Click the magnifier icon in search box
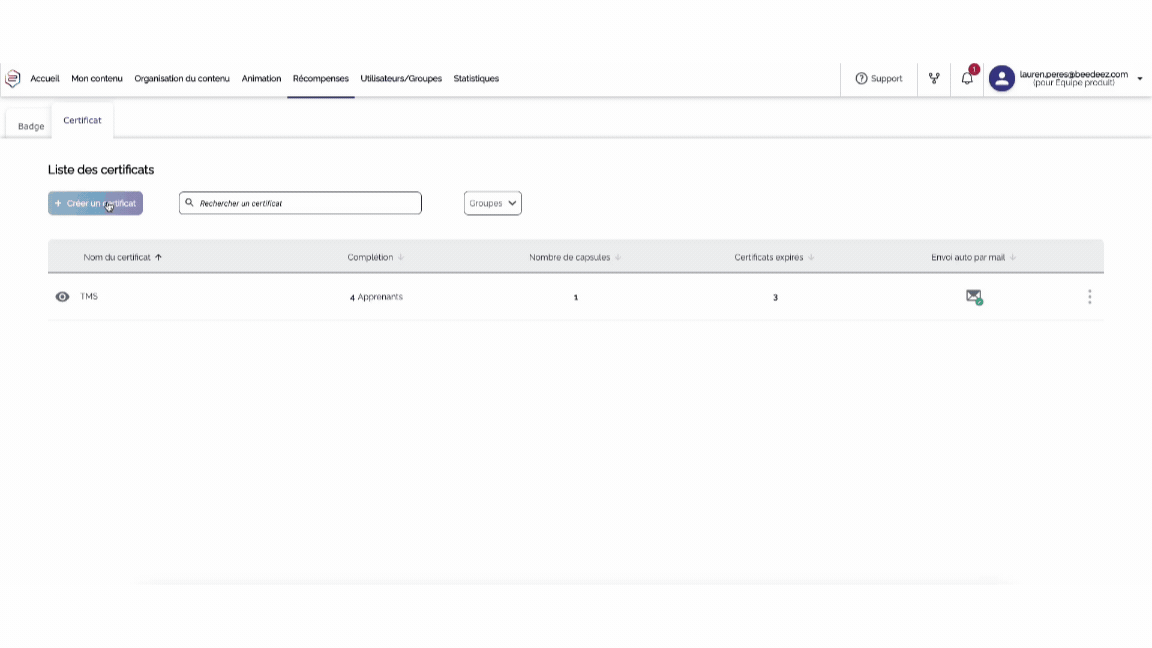The image size is (1152, 648). coord(190,203)
